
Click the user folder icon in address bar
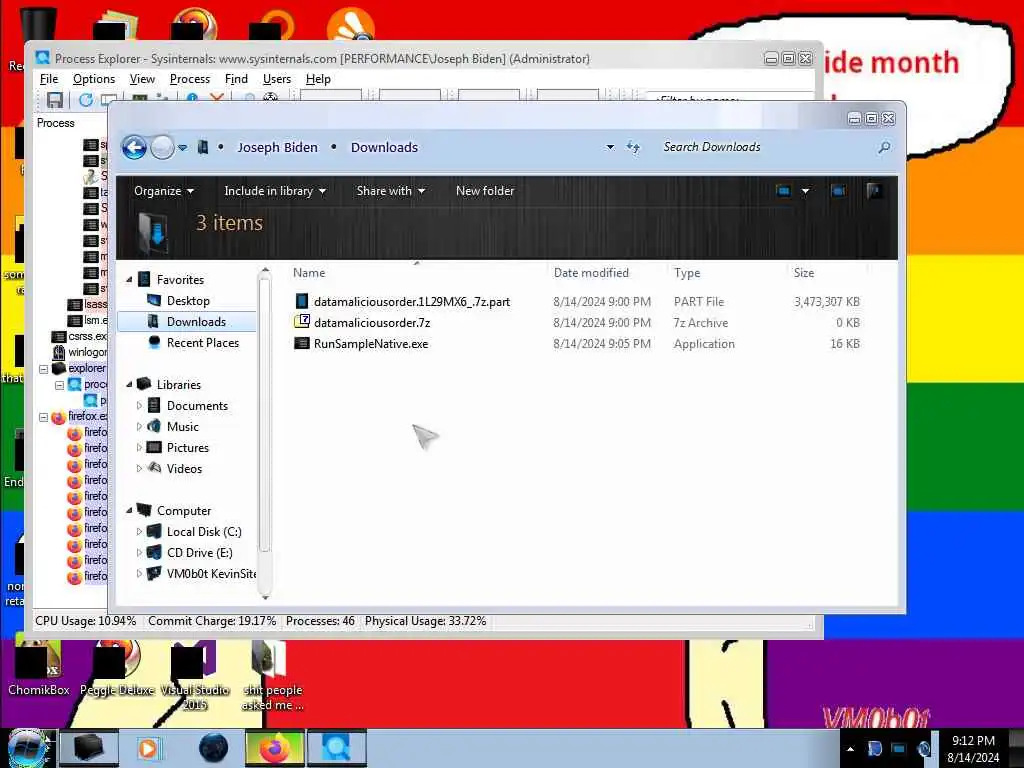[x=203, y=147]
